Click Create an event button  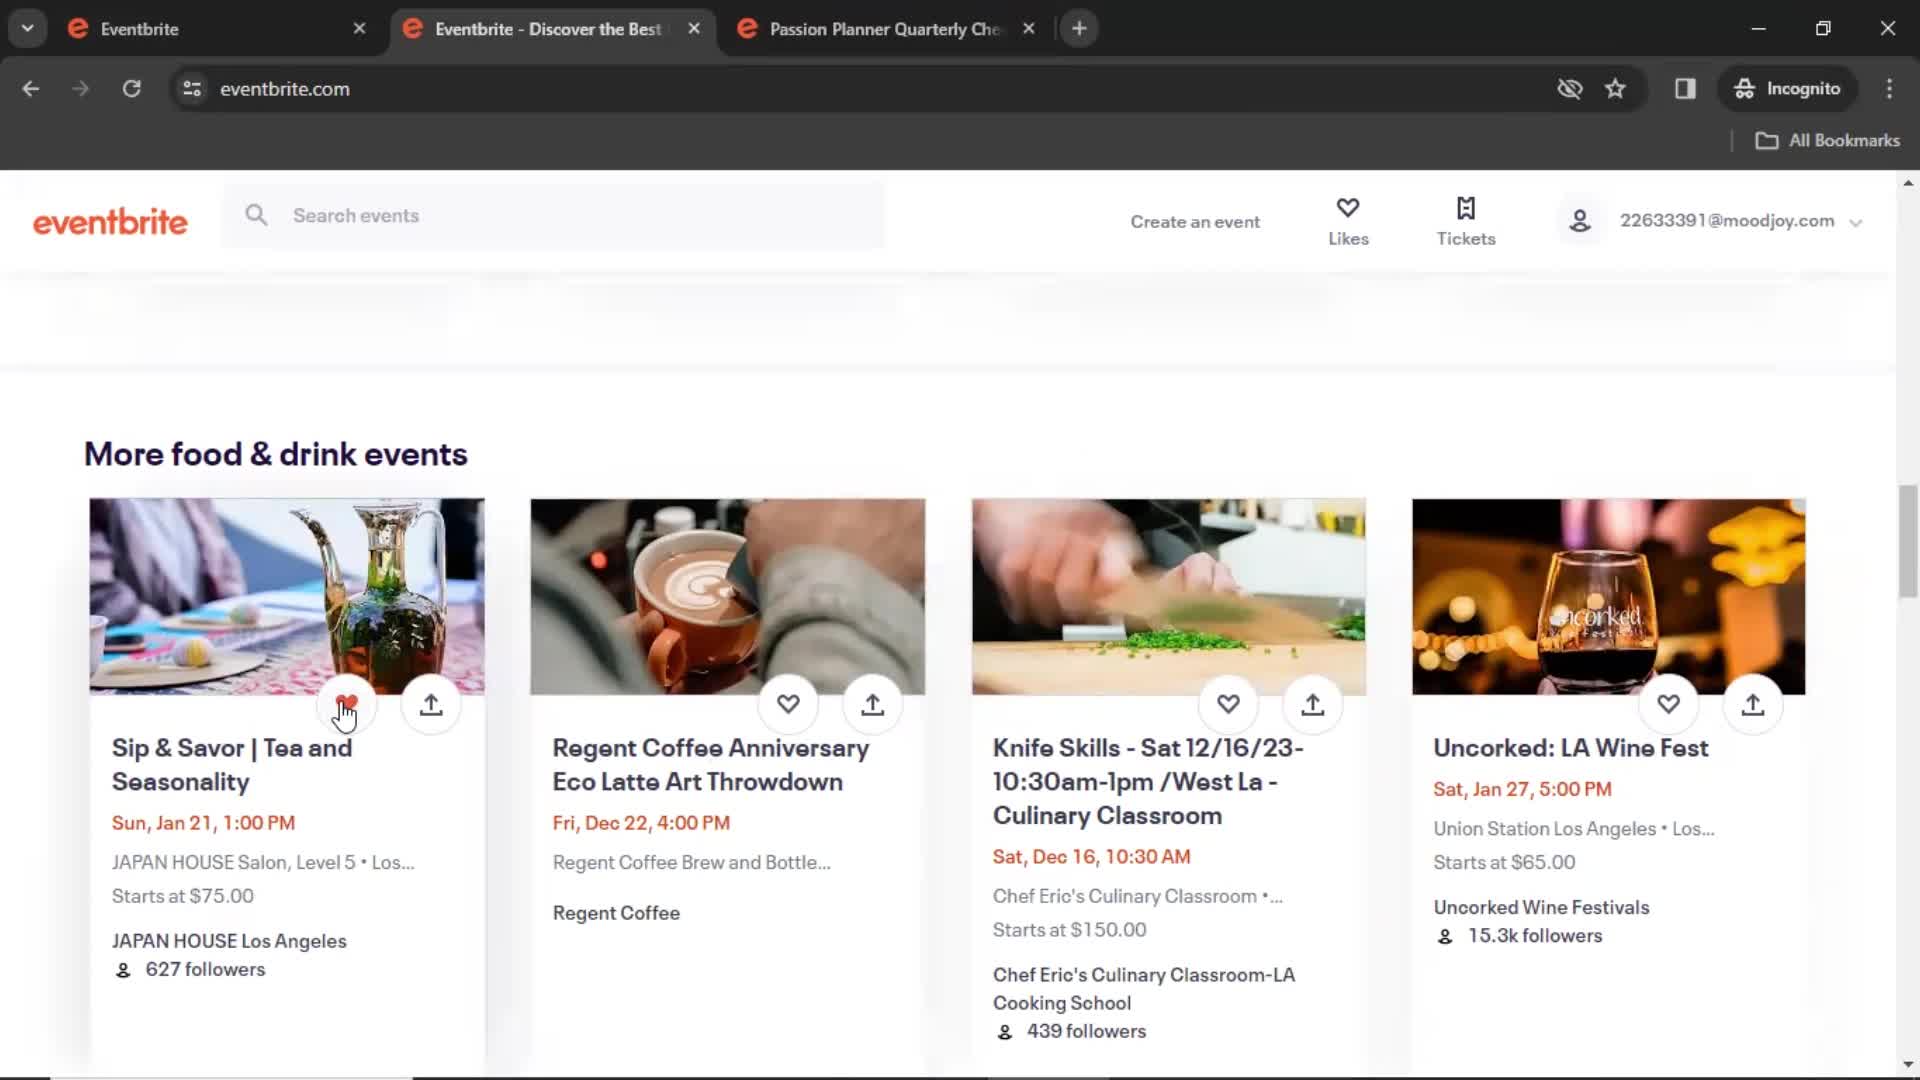tap(1195, 220)
